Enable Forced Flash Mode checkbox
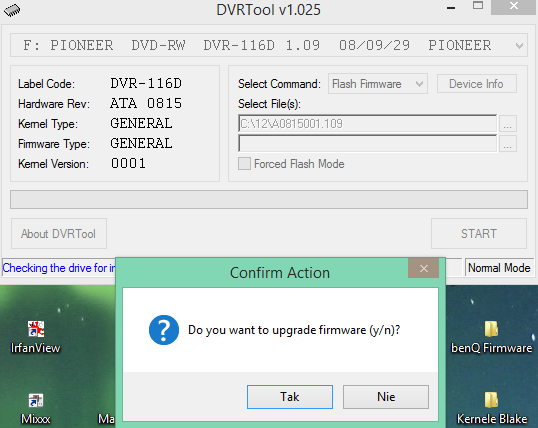 coord(244,164)
